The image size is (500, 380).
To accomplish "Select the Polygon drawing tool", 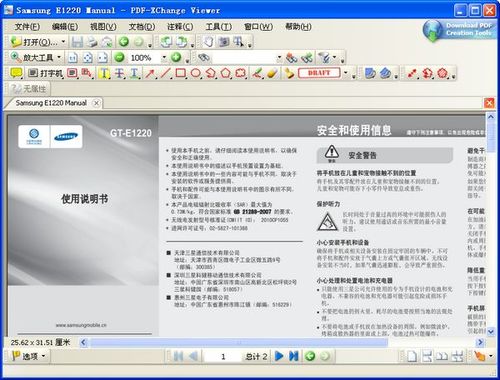I will pos(226,73).
